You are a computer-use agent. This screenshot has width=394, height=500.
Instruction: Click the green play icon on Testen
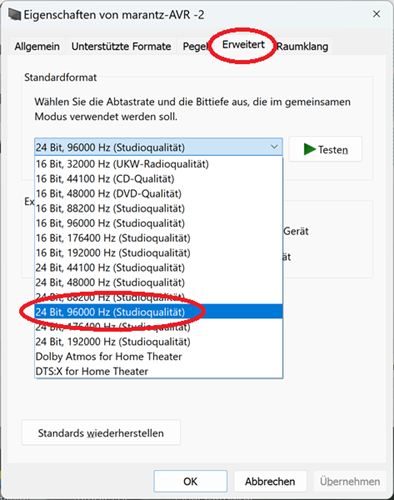(309, 149)
